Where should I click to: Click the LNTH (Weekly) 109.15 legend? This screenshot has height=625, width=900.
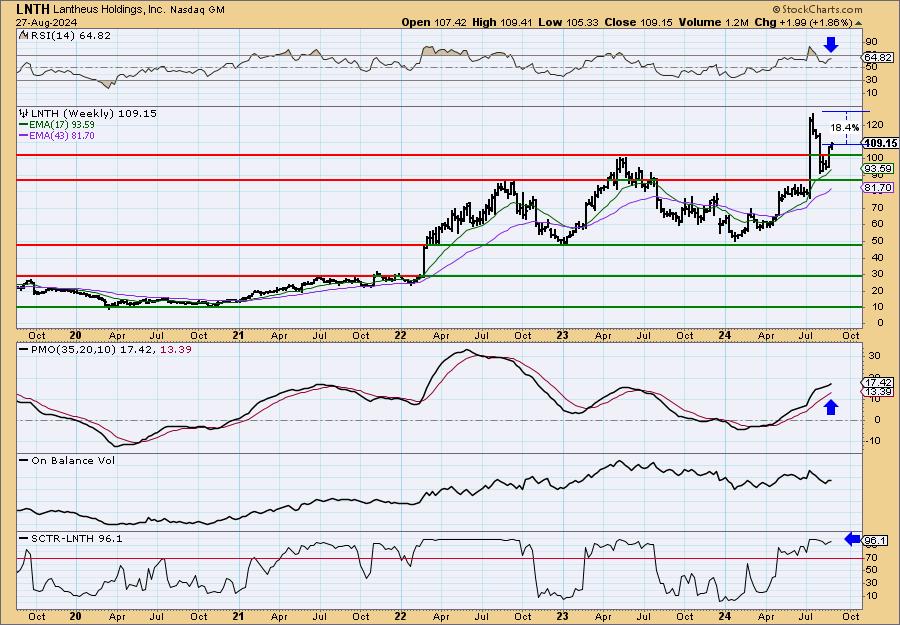click(x=93, y=114)
